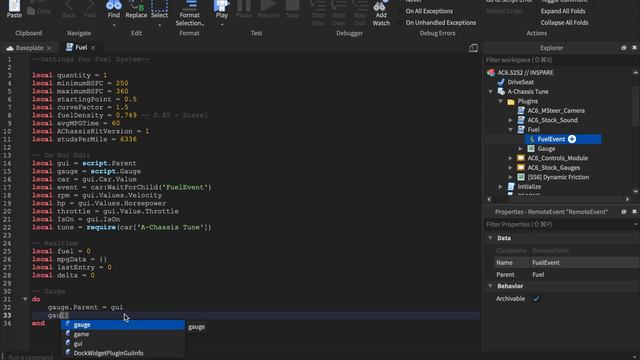Click Format Selection icon

[x=191, y=5]
